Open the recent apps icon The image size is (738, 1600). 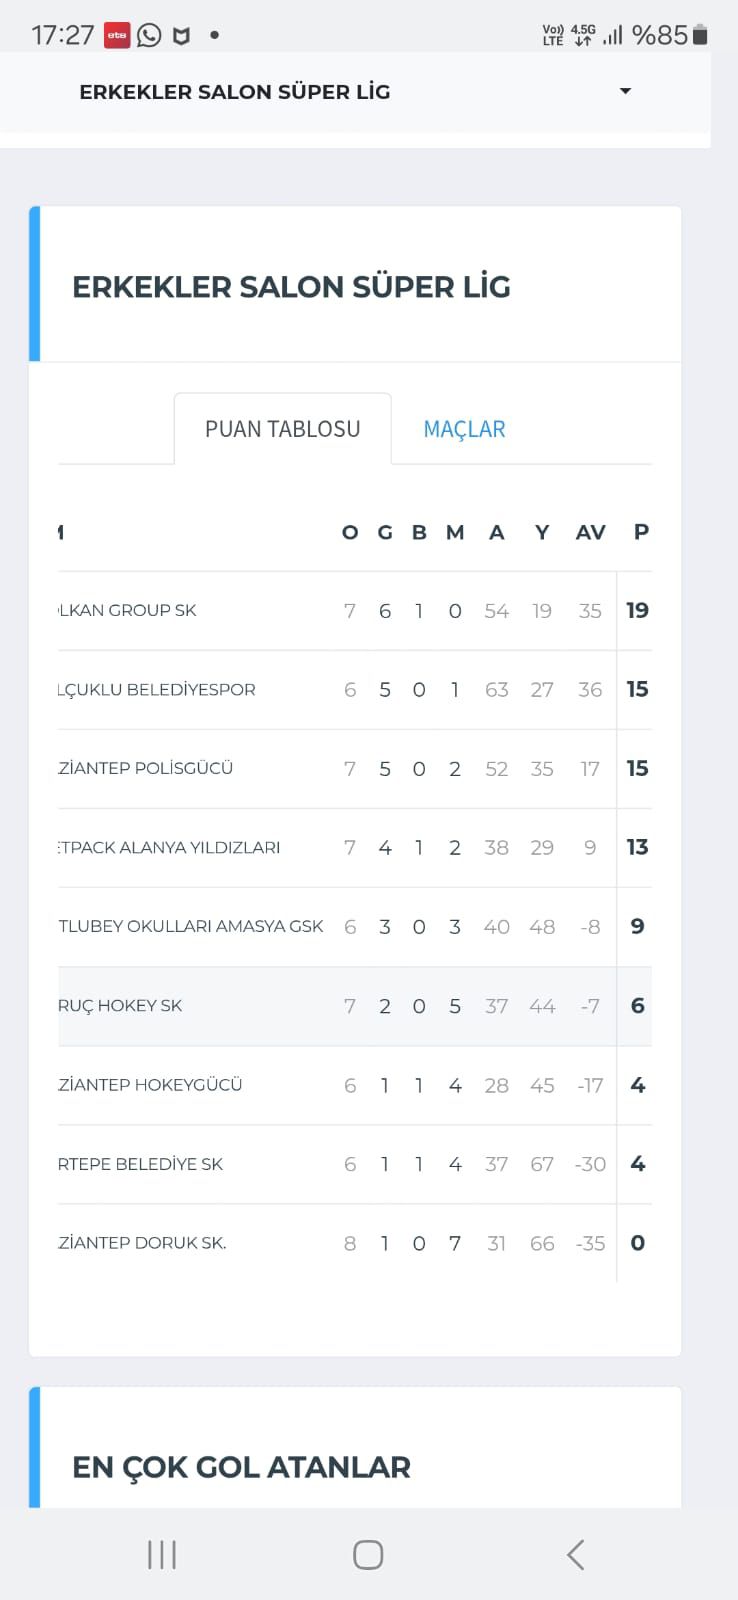(162, 1554)
